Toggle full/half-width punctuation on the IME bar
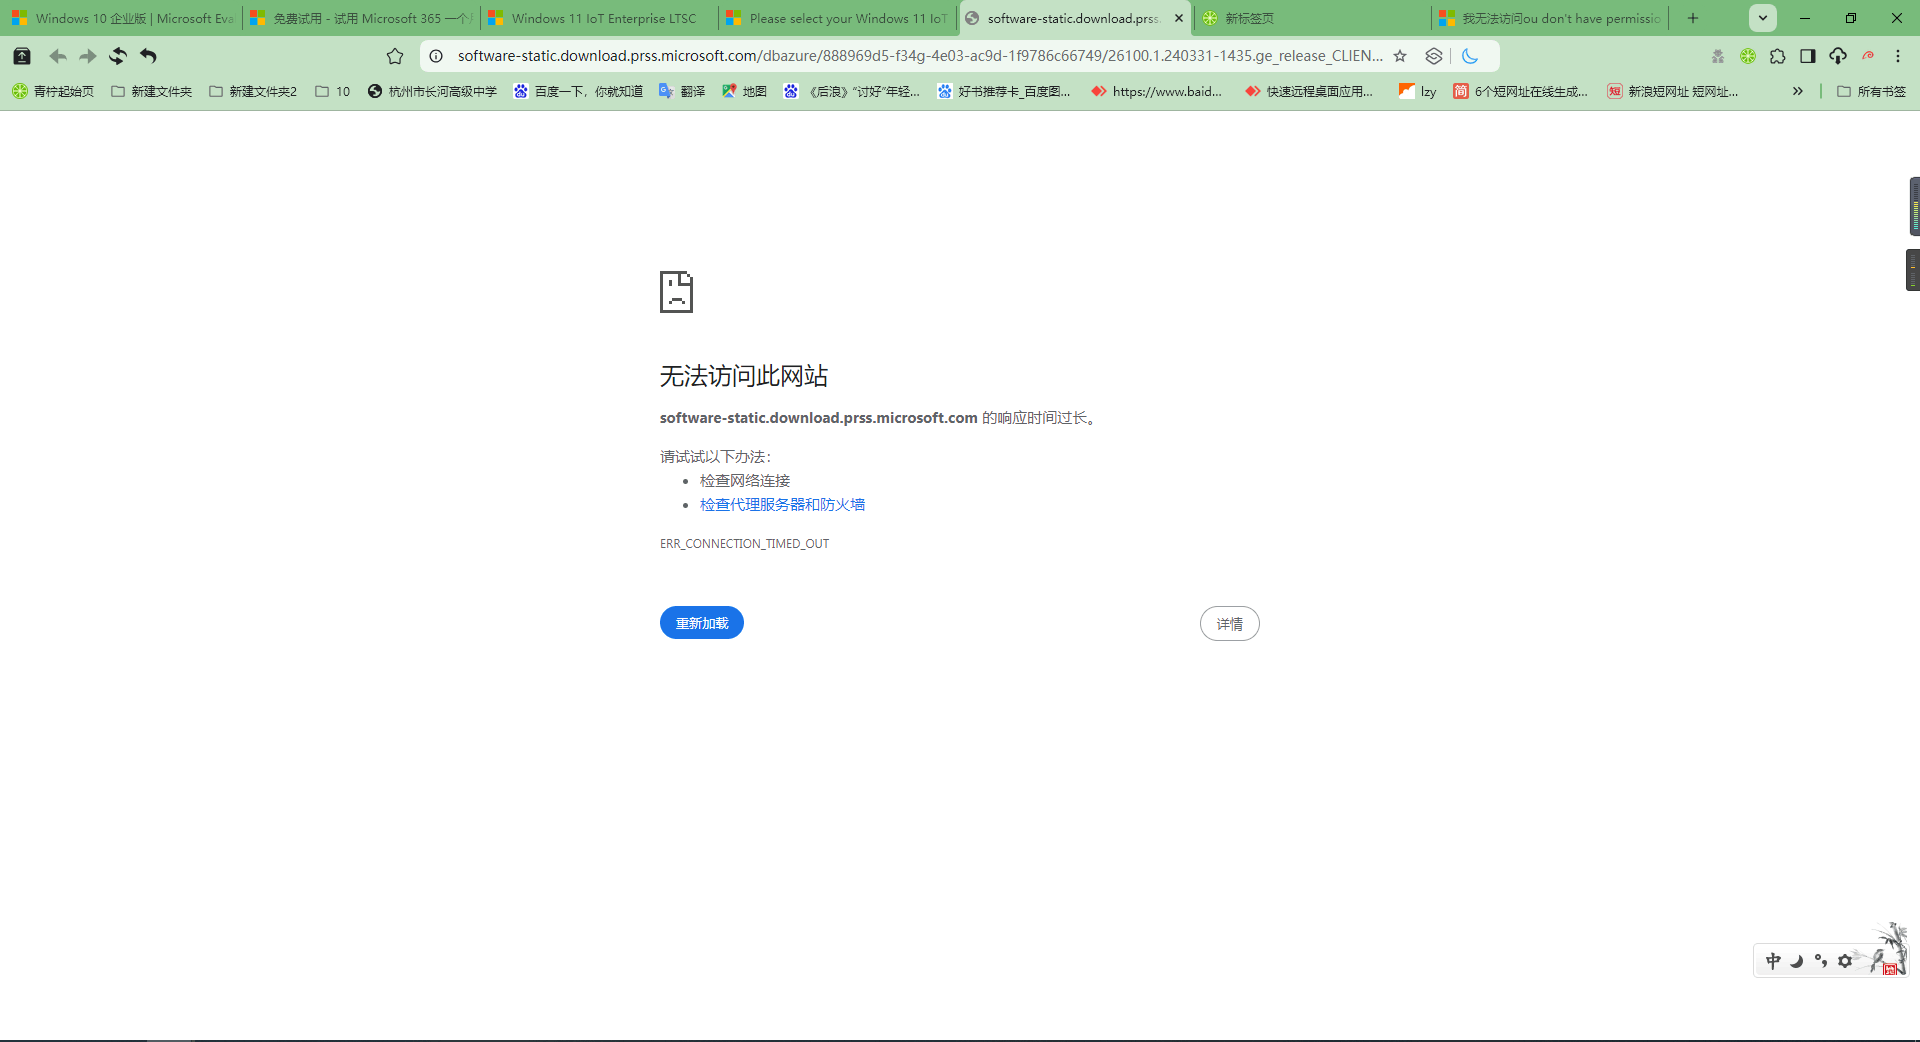The image size is (1920, 1042). click(x=1820, y=960)
